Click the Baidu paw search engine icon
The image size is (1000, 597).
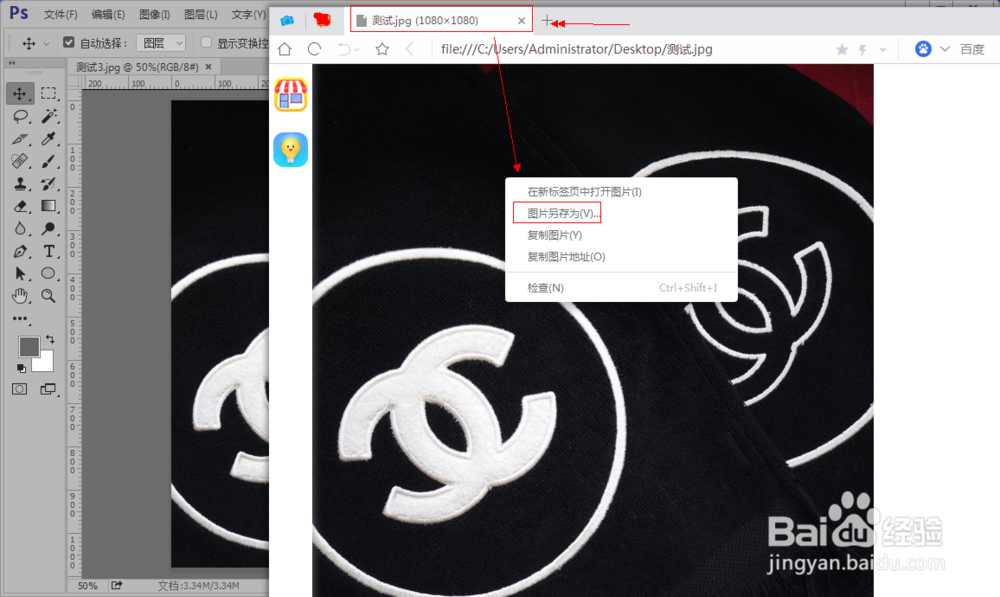923,49
